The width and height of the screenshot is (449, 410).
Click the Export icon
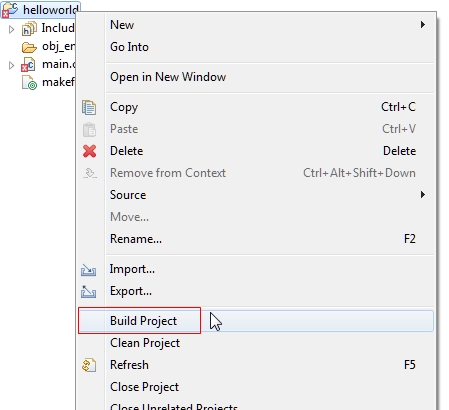click(88, 292)
